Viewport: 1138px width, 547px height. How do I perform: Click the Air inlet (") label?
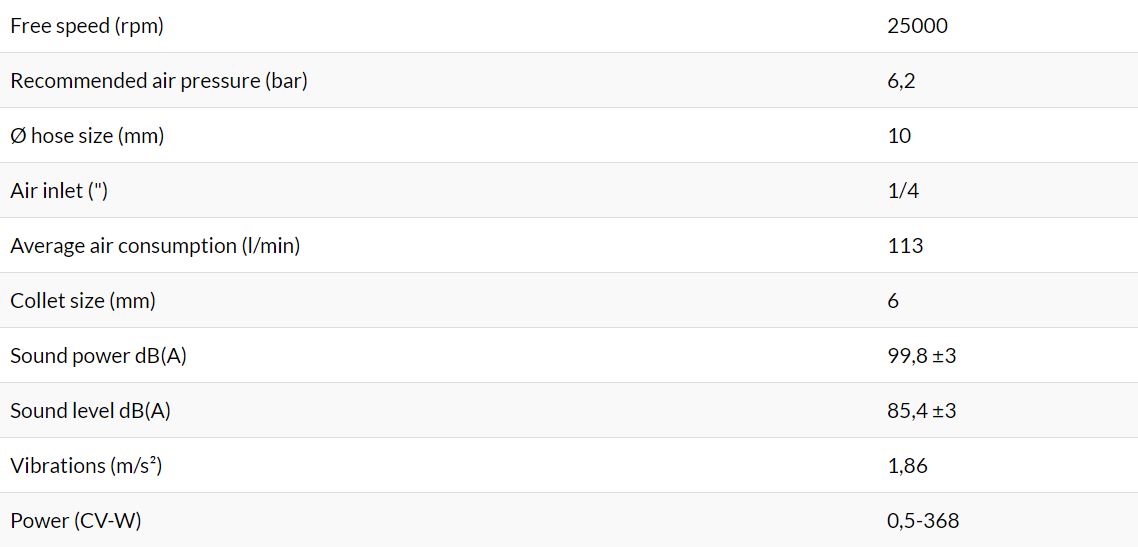click(x=59, y=191)
